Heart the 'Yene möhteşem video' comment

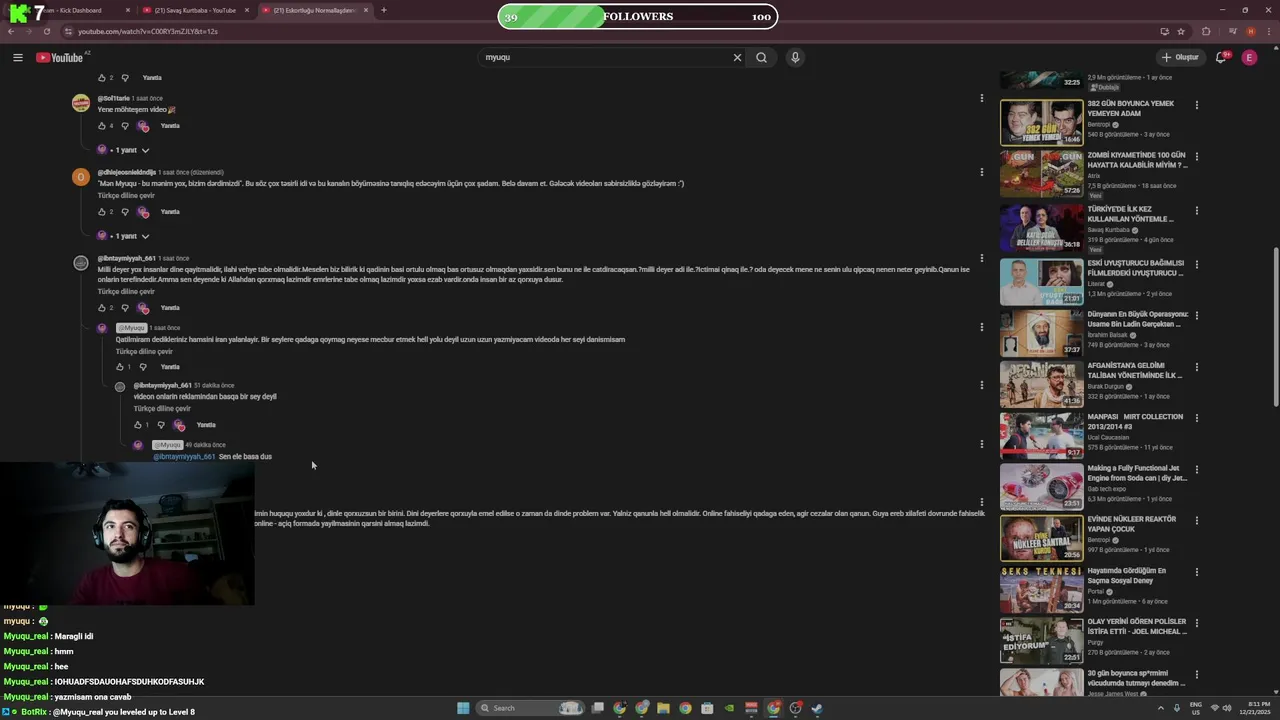point(143,126)
